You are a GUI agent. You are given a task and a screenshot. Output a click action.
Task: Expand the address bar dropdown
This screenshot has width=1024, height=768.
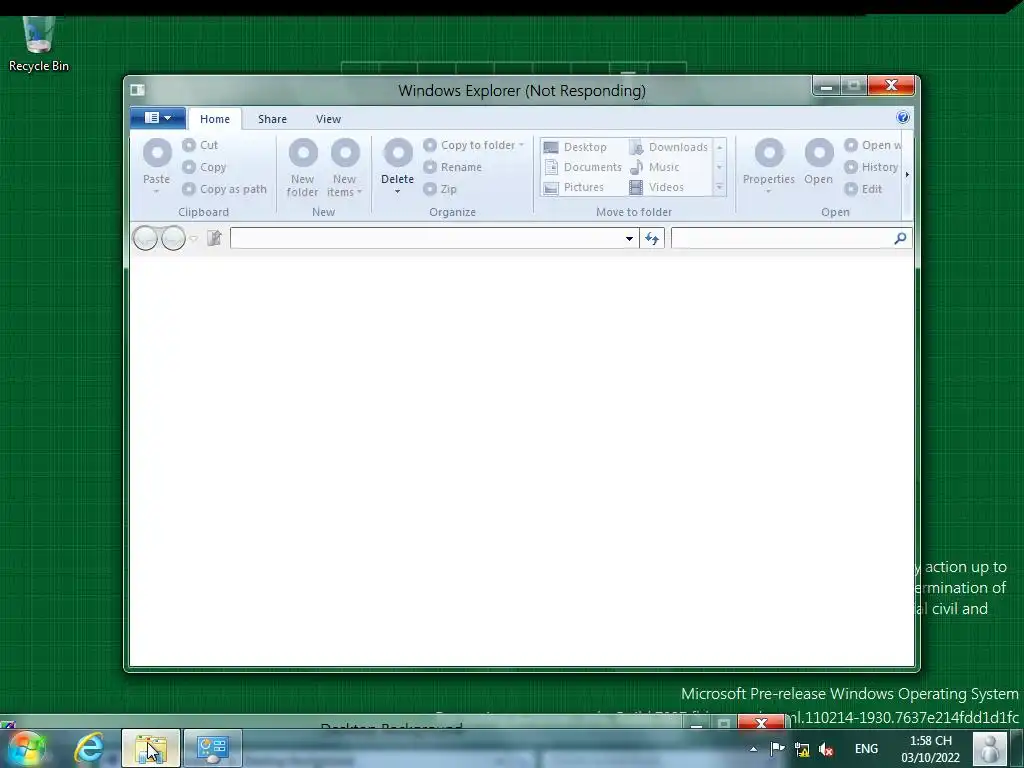(x=629, y=238)
